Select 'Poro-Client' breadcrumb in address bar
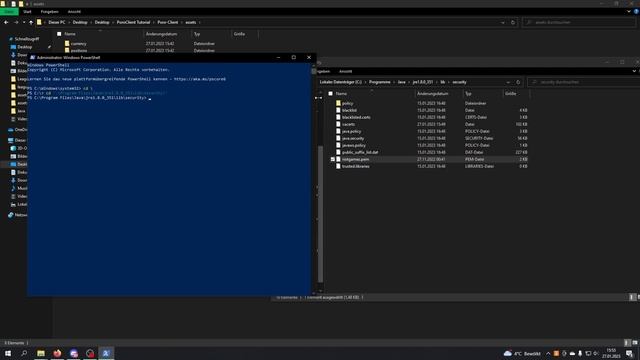Viewport: 640px width, 360px height. (x=168, y=22)
